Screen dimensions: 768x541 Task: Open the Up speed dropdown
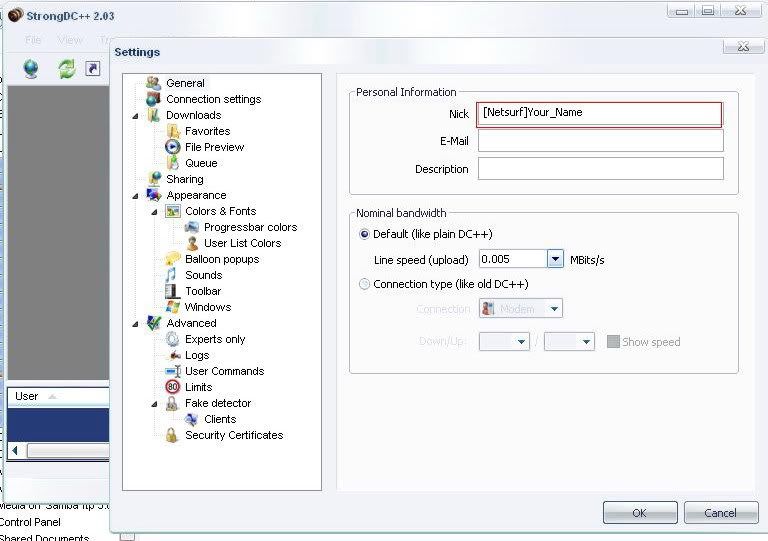tap(586, 341)
